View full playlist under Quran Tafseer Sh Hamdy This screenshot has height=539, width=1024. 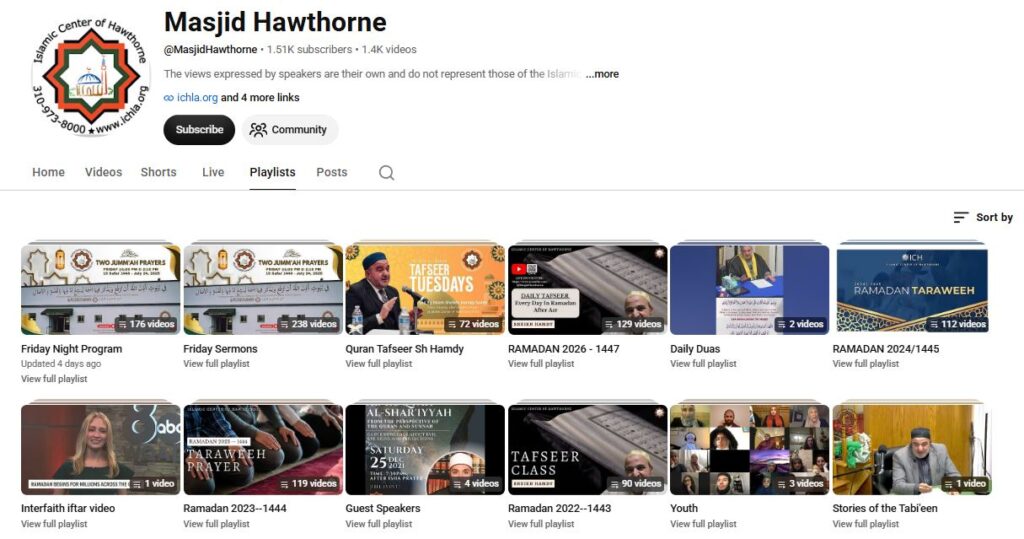379,364
